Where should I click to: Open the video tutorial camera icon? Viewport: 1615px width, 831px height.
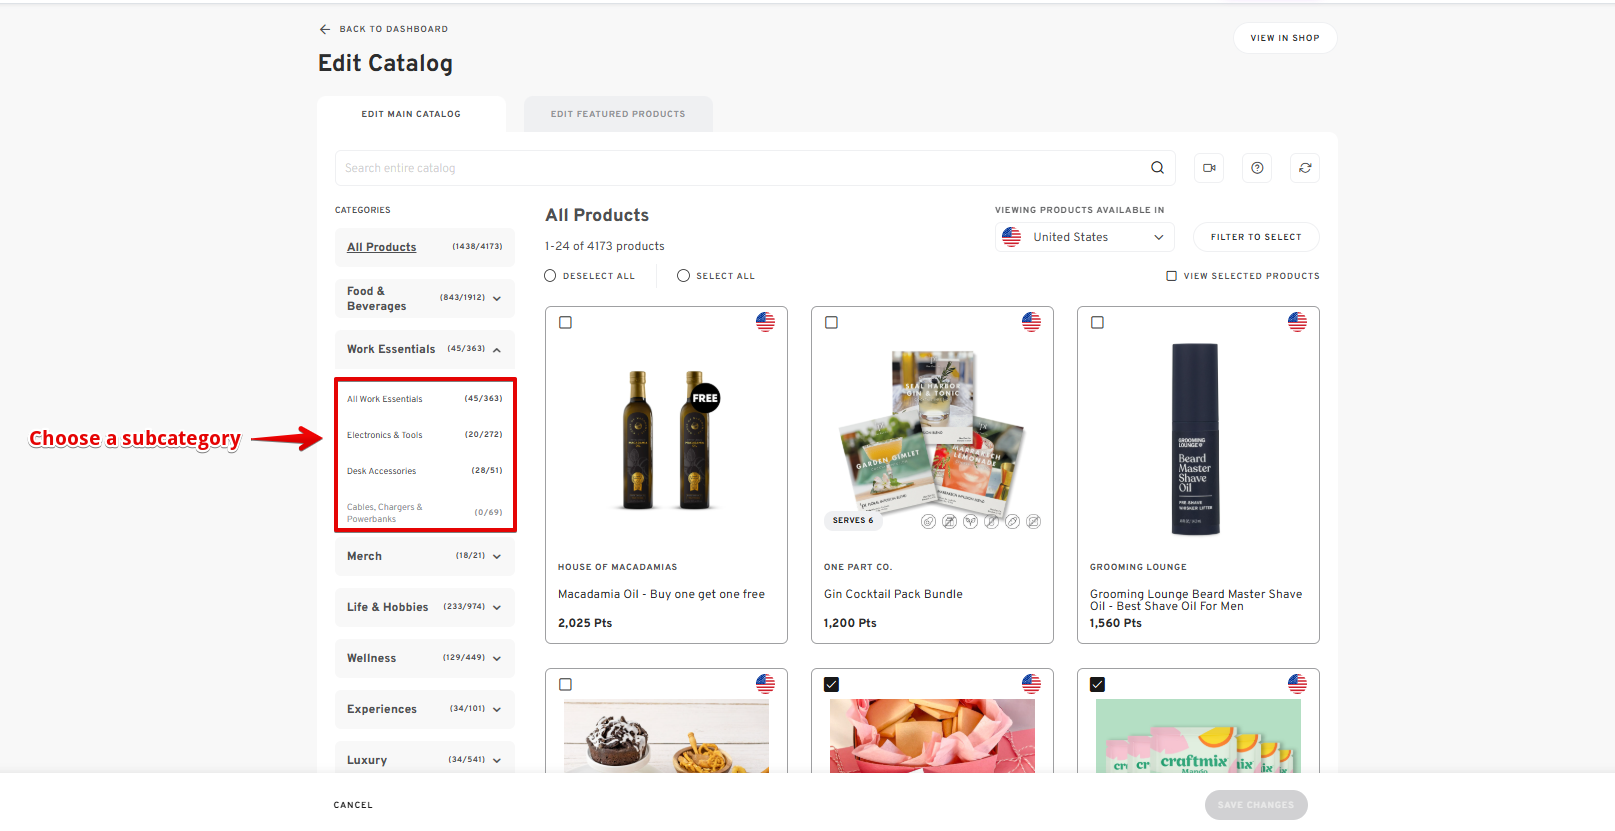click(x=1209, y=168)
